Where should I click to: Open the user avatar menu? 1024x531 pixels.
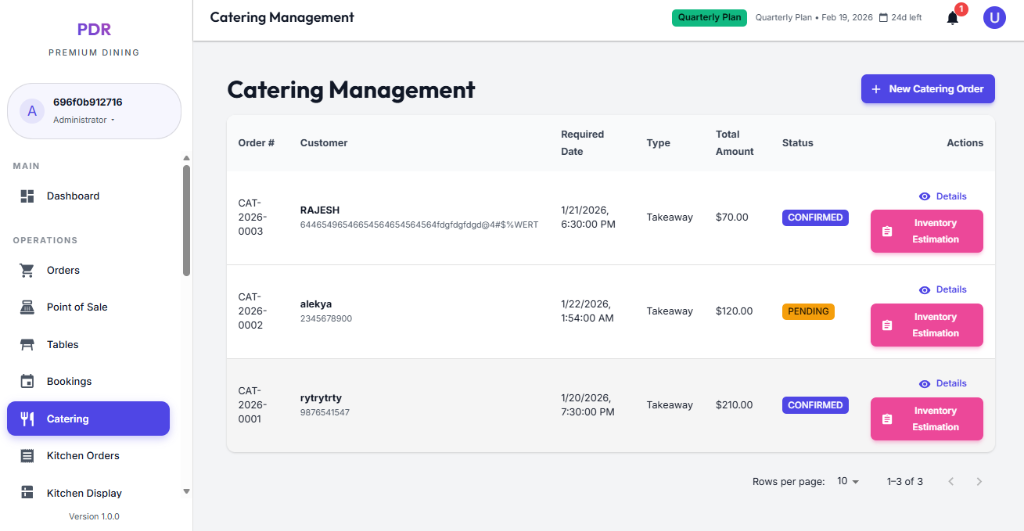[994, 18]
